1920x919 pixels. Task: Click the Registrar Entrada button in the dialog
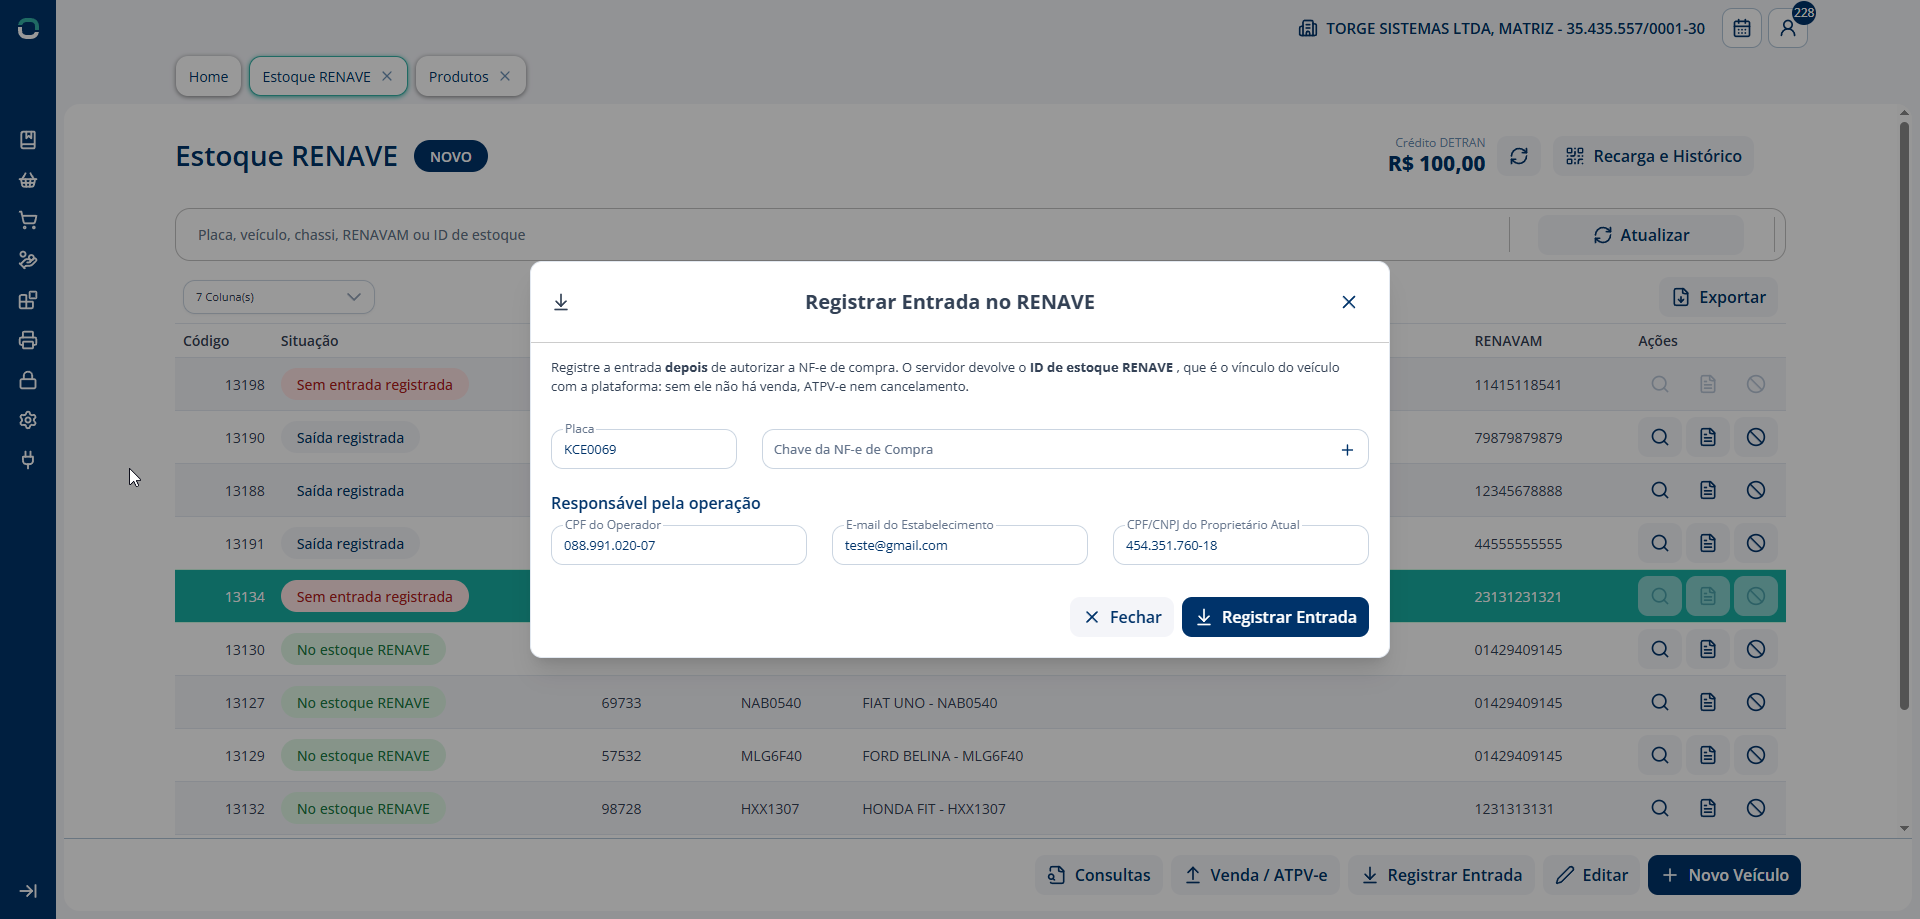[1275, 617]
